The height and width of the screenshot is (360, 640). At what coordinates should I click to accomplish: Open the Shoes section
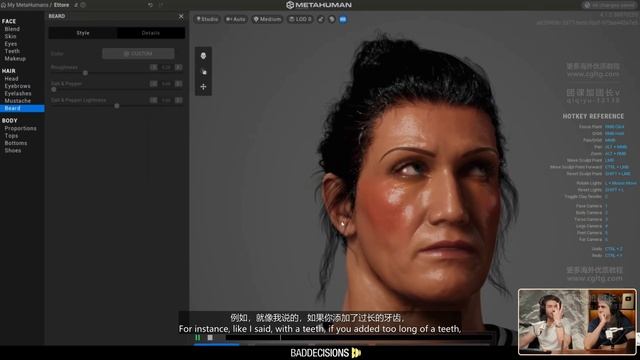pos(13,150)
